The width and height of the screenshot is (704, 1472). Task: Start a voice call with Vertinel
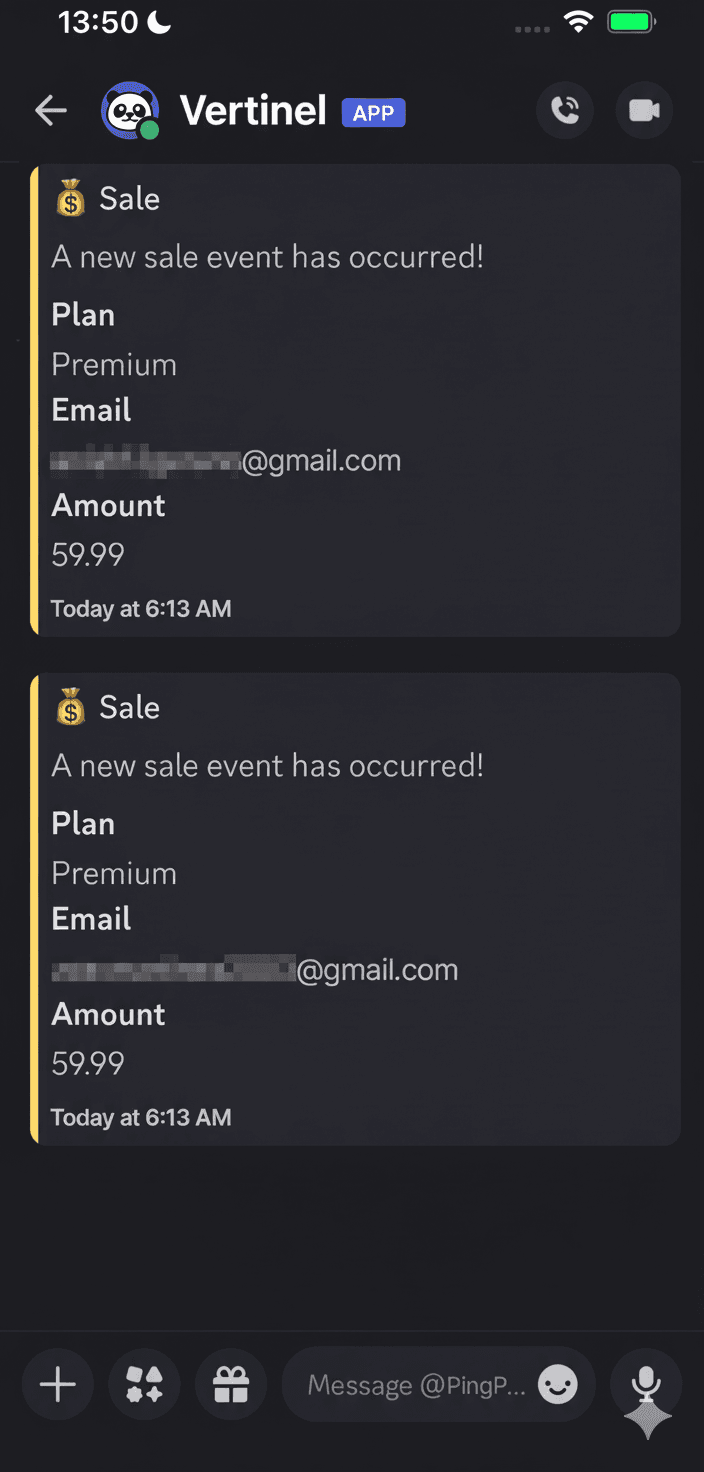pos(564,110)
